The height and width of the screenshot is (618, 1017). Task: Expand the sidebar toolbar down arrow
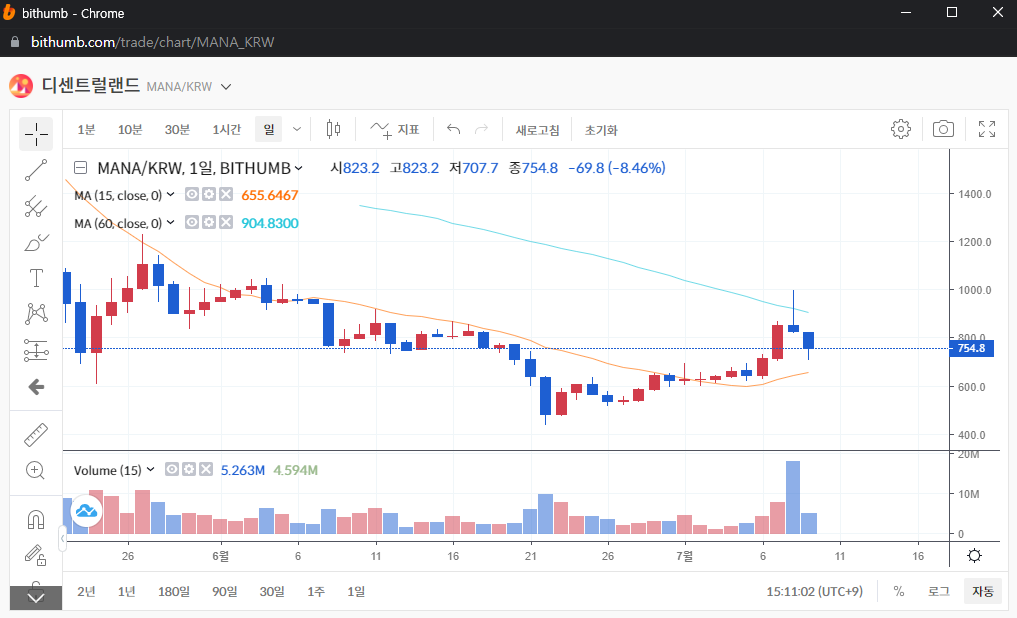pos(36,598)
